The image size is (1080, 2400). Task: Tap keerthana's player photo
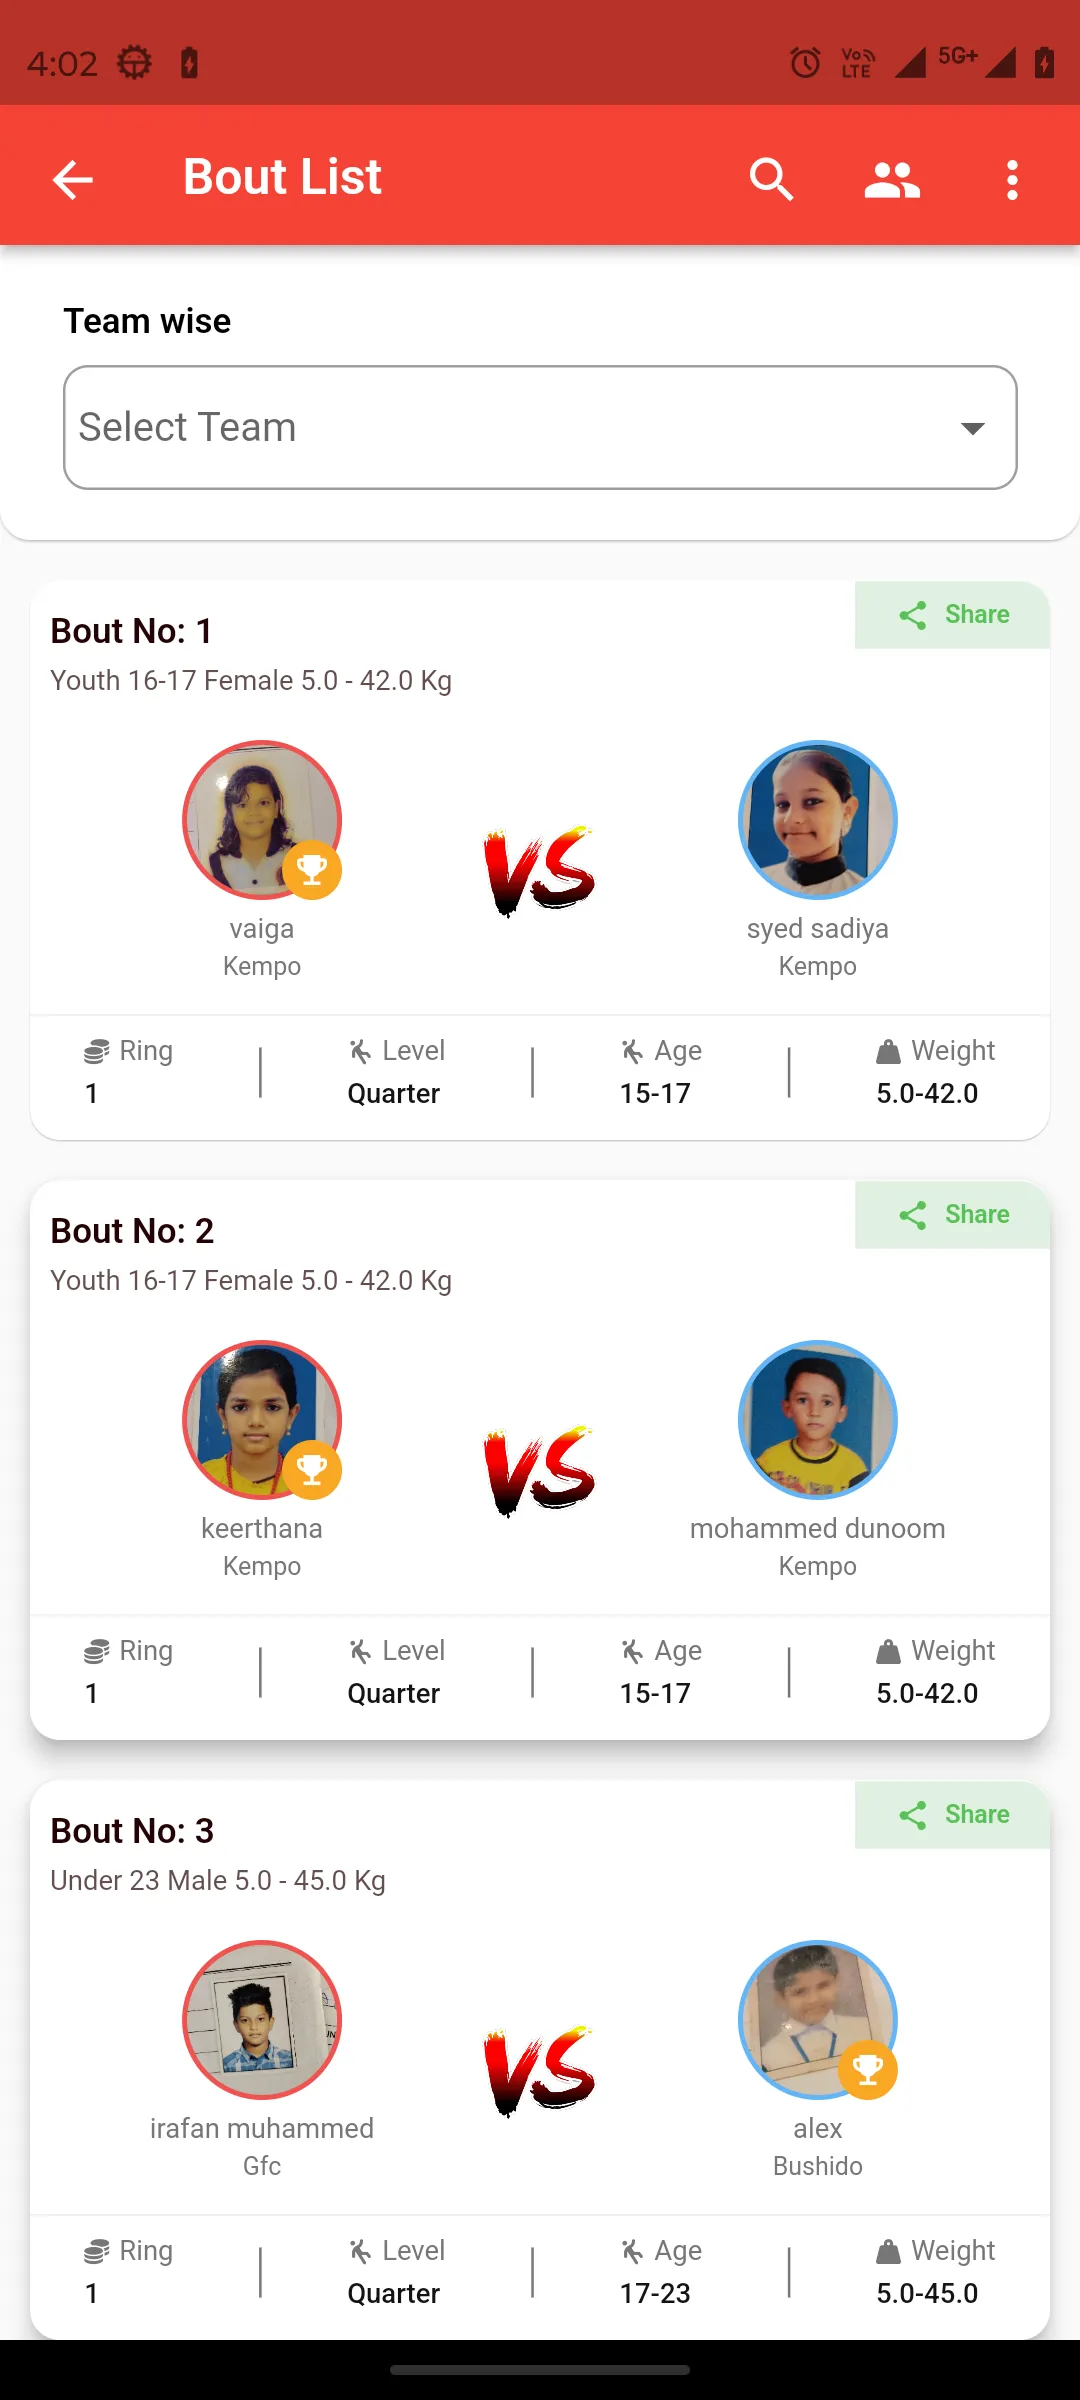tap(262, 1420)
